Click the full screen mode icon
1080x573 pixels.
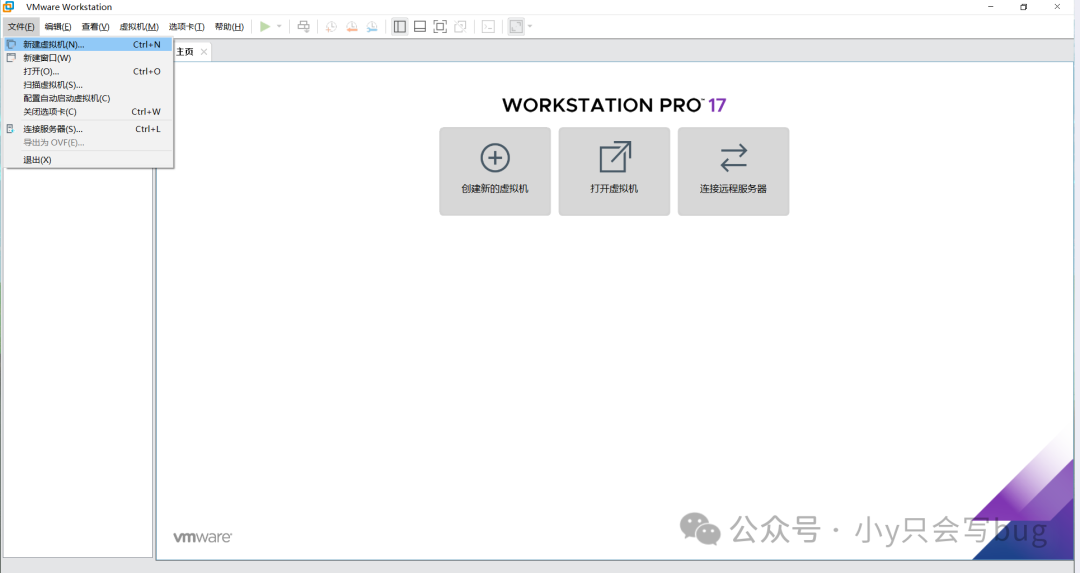click(x=440, y=27)
